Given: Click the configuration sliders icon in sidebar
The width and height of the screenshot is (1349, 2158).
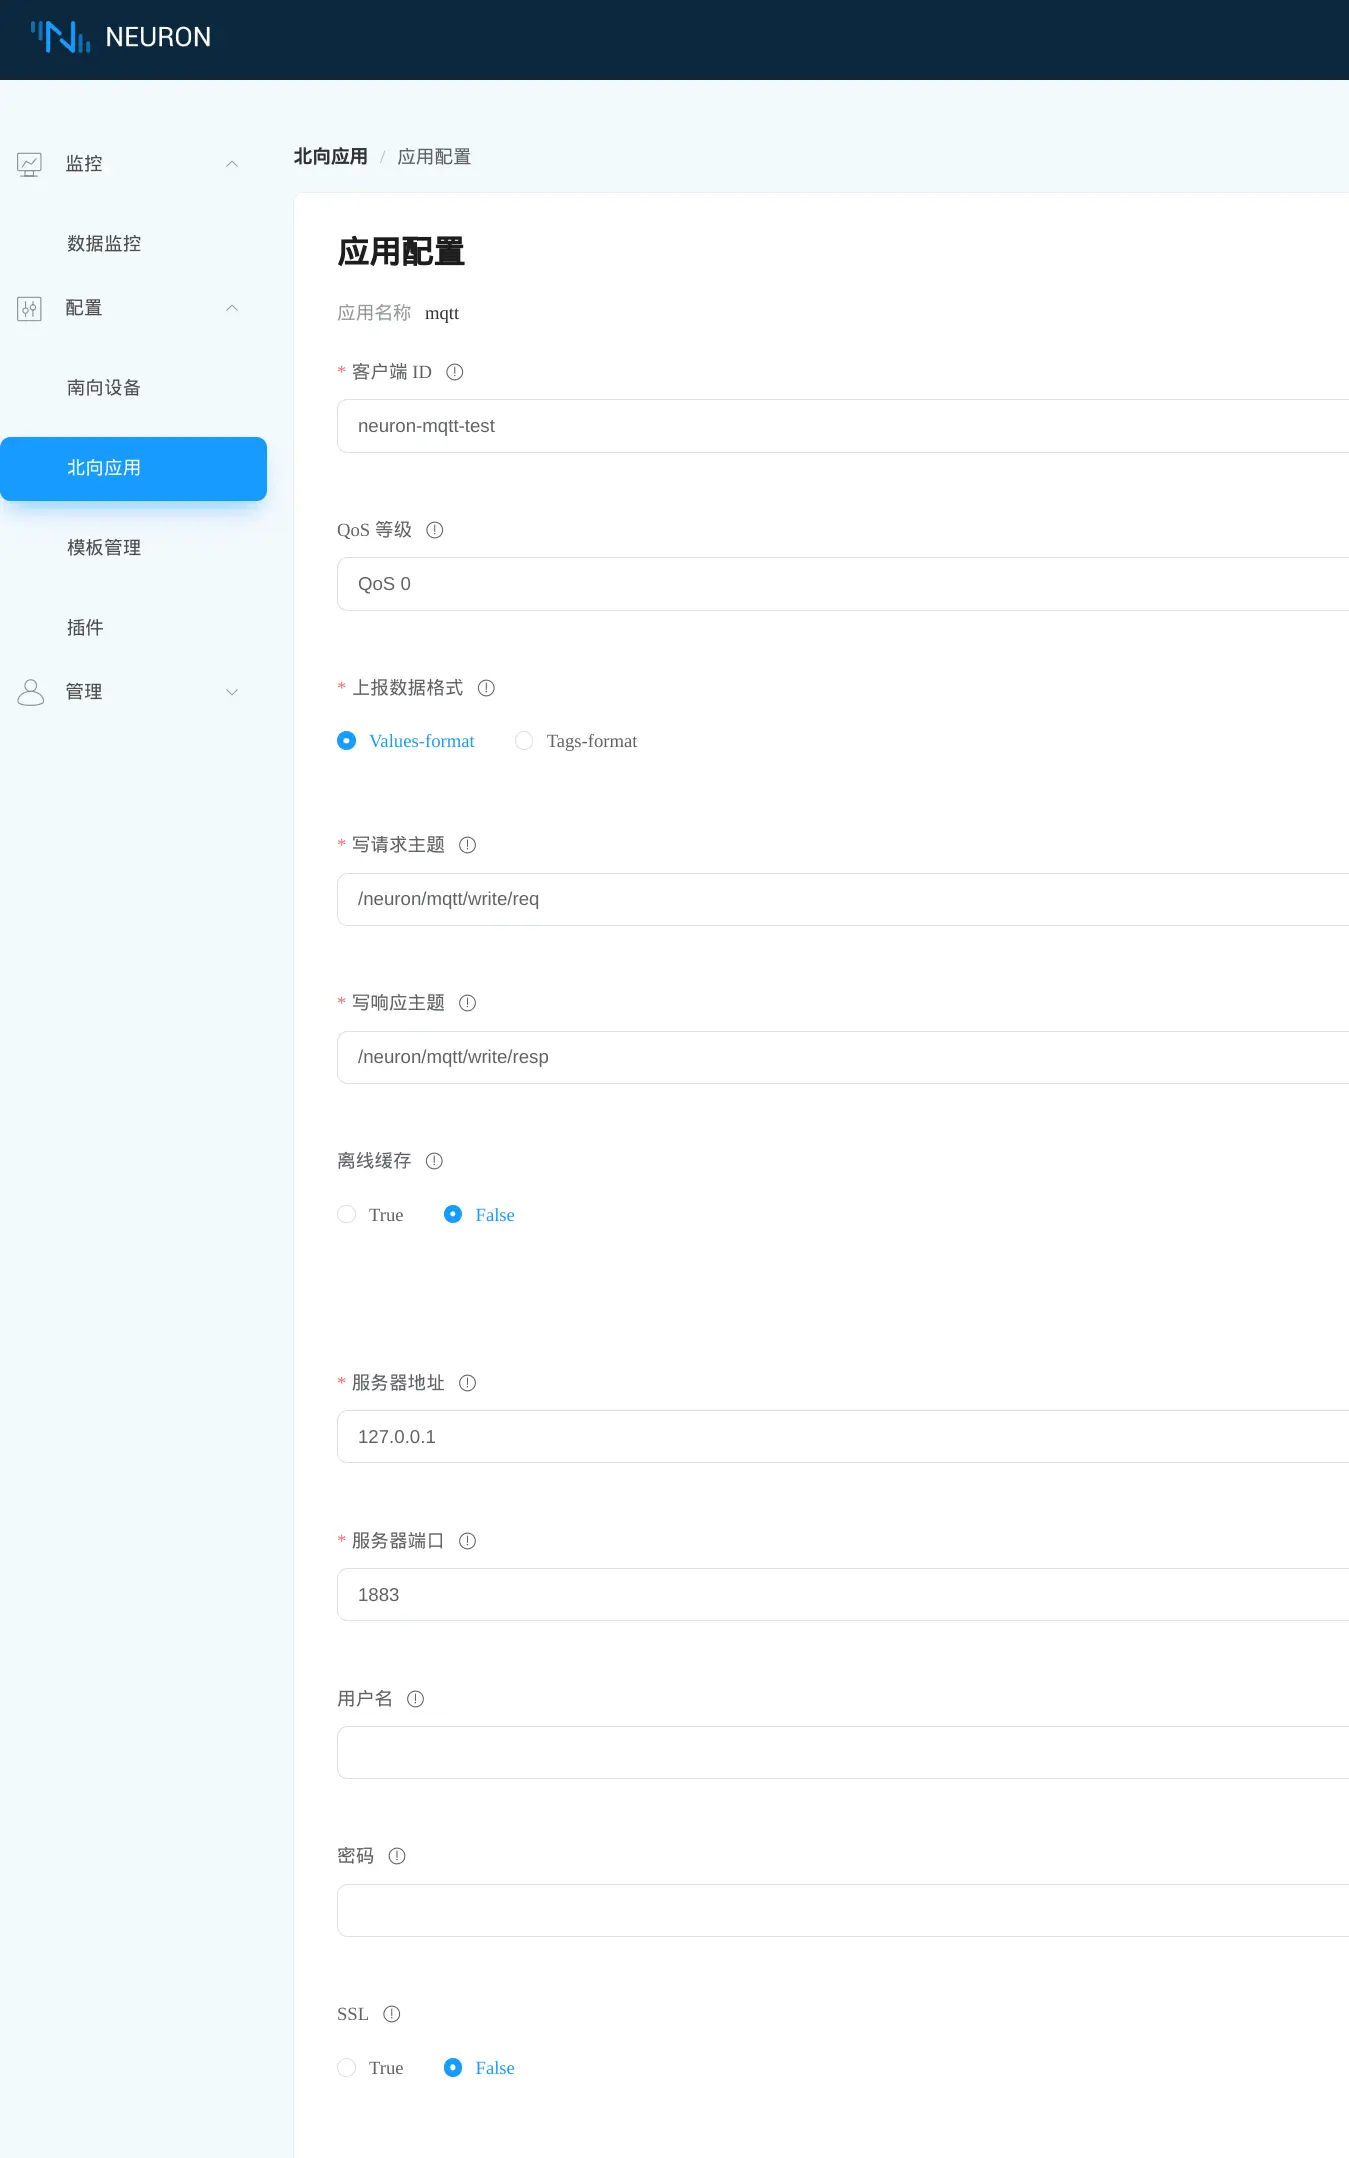Looking at the screenshot, I should click(x=30, y=308).
